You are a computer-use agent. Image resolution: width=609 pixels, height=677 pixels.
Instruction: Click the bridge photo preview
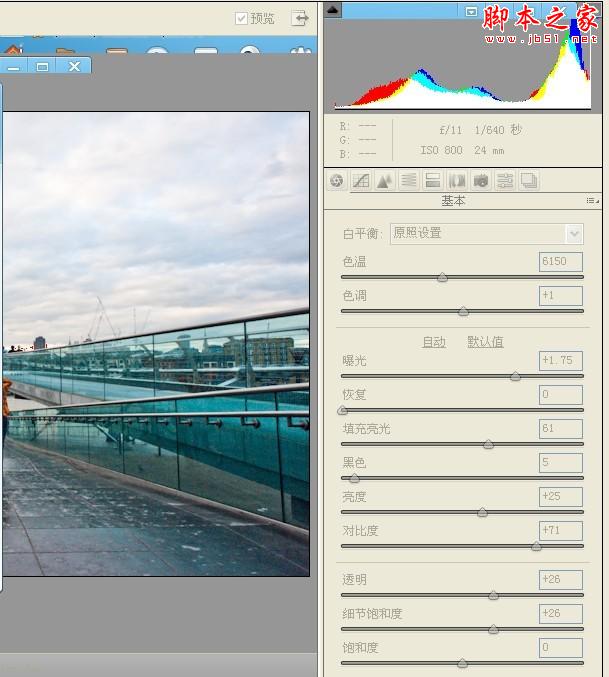click(155, 344)
